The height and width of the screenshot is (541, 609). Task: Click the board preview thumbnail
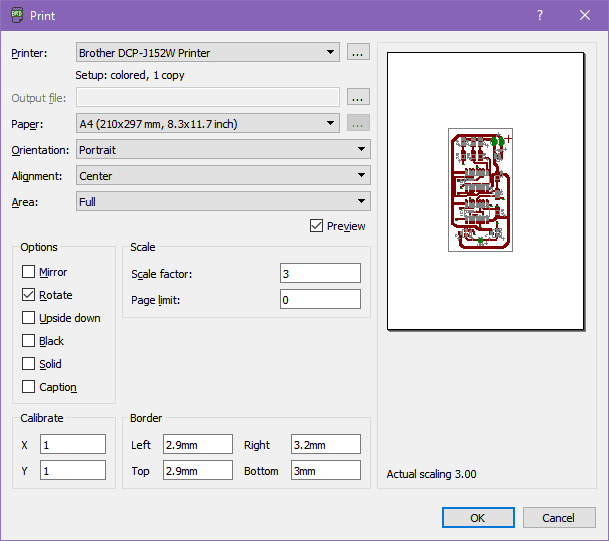480,190
